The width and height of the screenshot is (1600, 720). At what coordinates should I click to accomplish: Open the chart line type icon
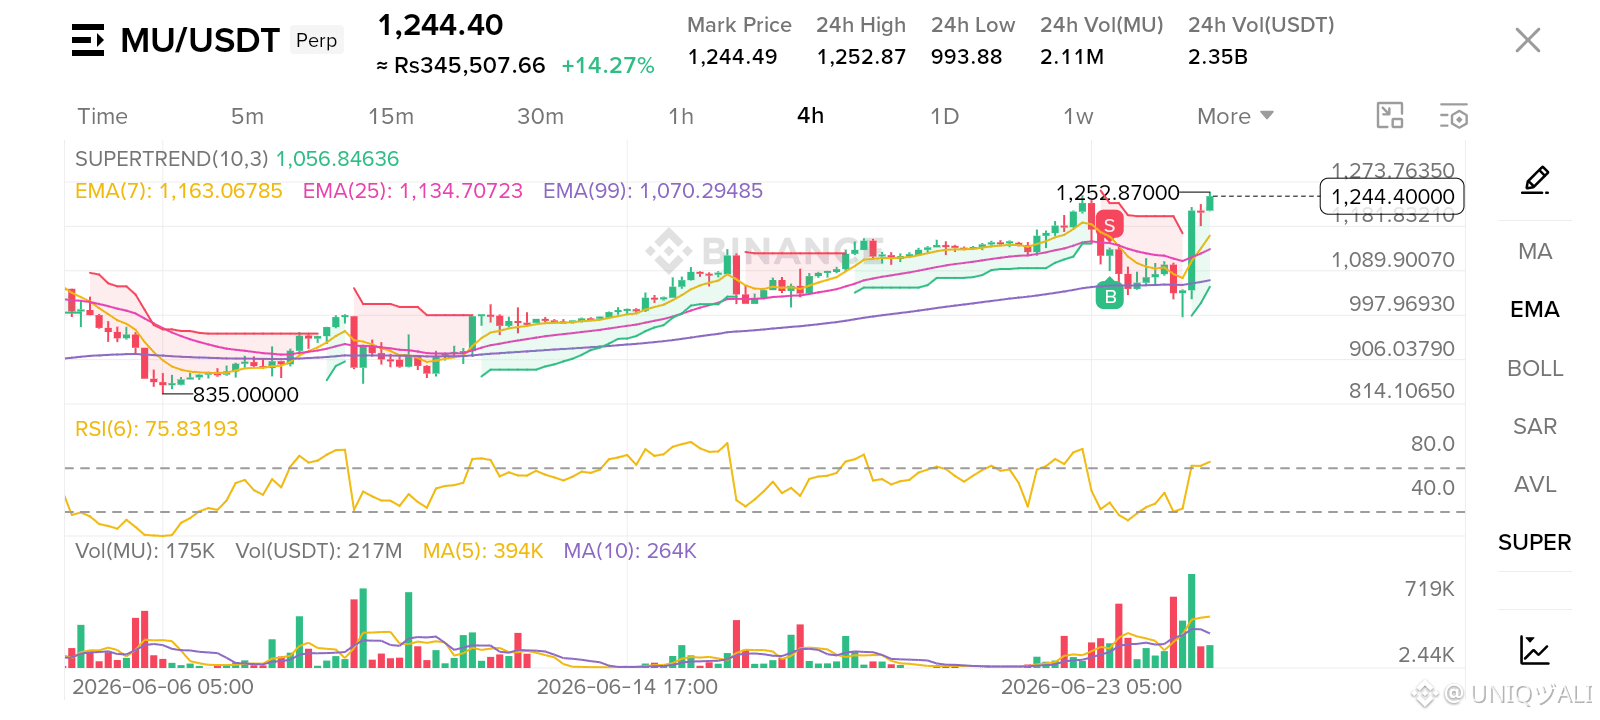1534,650
